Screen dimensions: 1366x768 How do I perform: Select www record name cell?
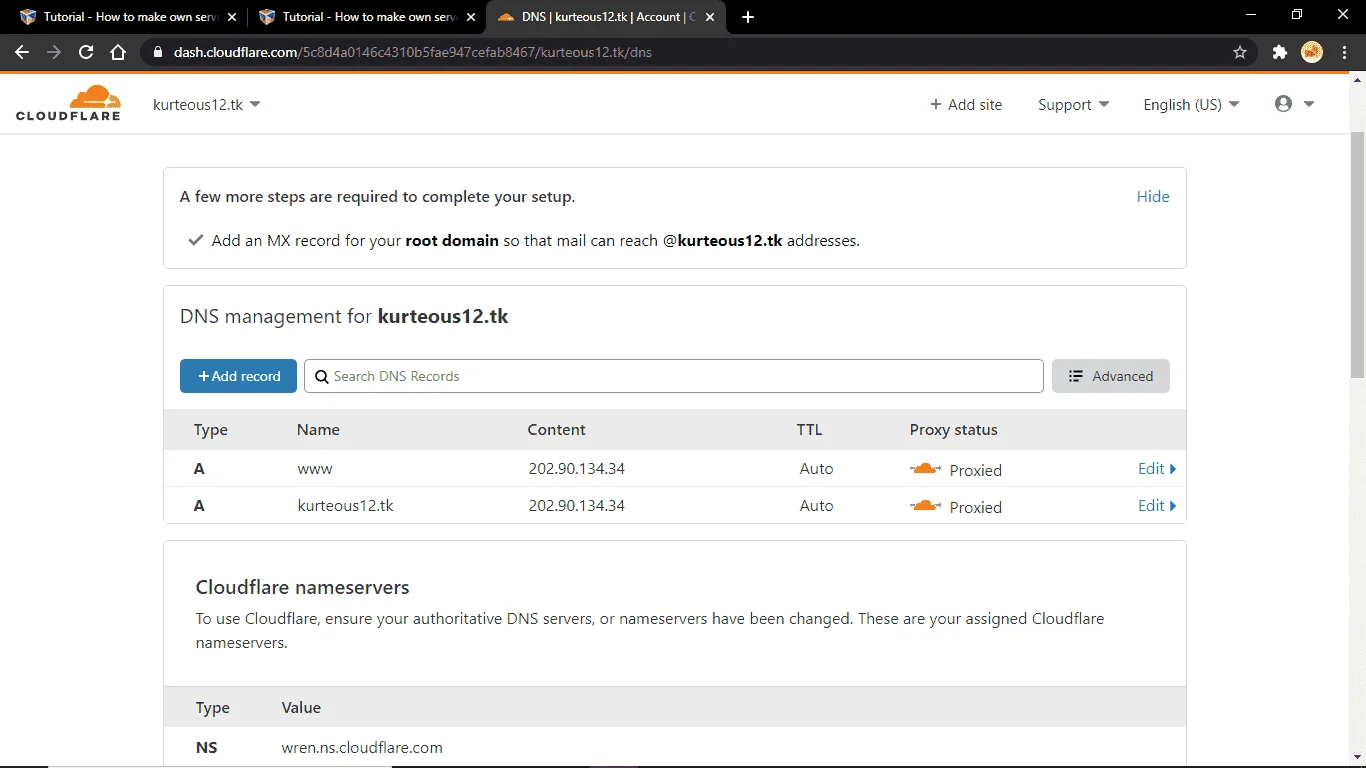[x=315, y=468]
